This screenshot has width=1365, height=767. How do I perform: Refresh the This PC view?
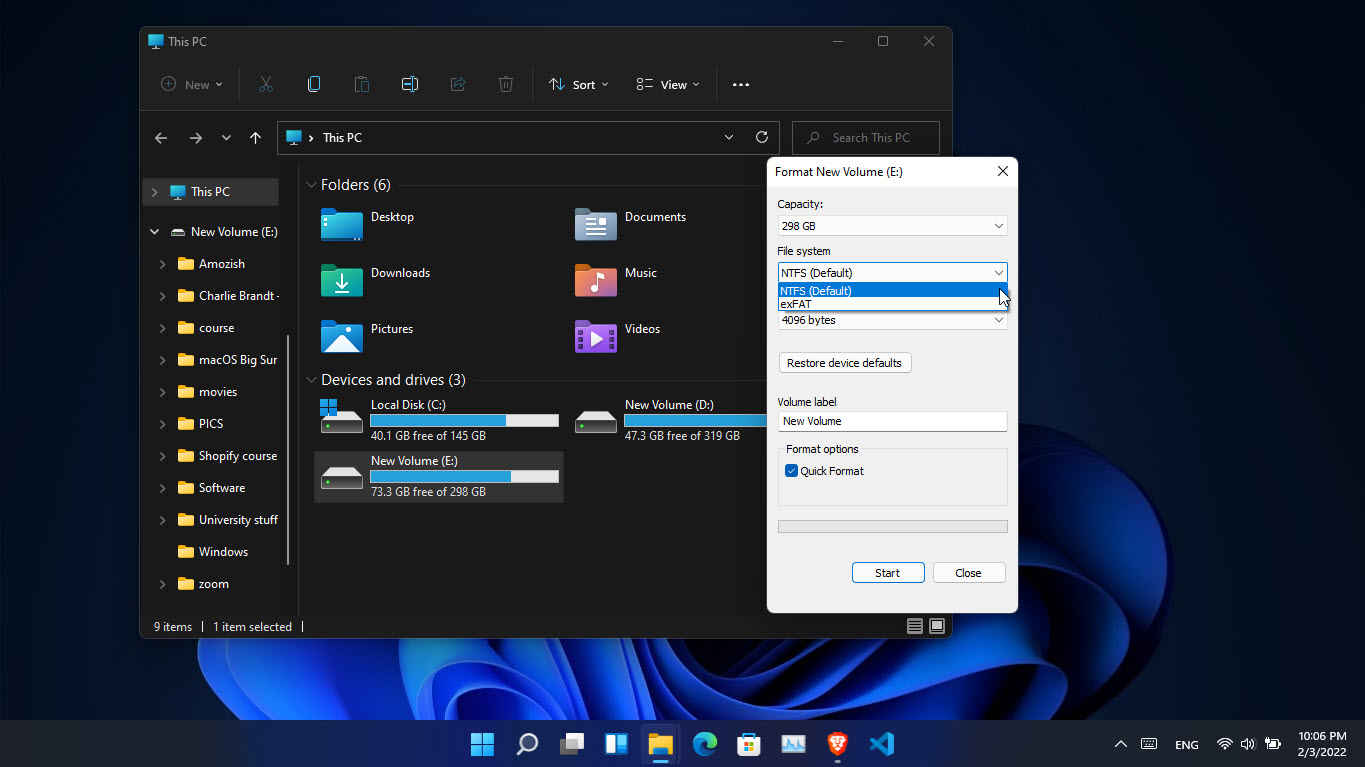762,137
